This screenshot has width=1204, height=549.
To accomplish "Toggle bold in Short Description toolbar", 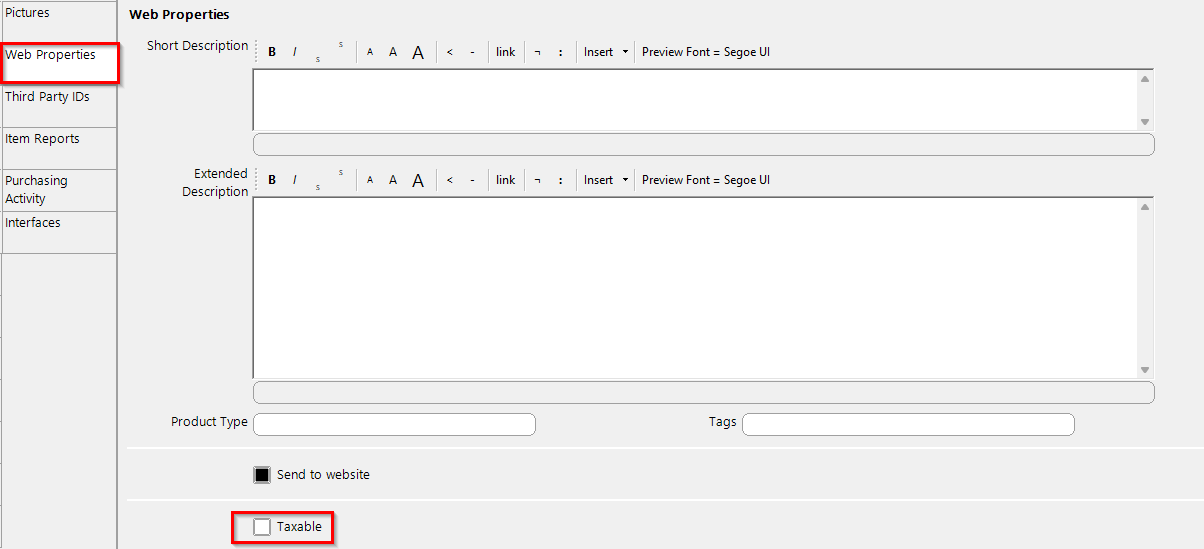I will click(x=272, y=52).
